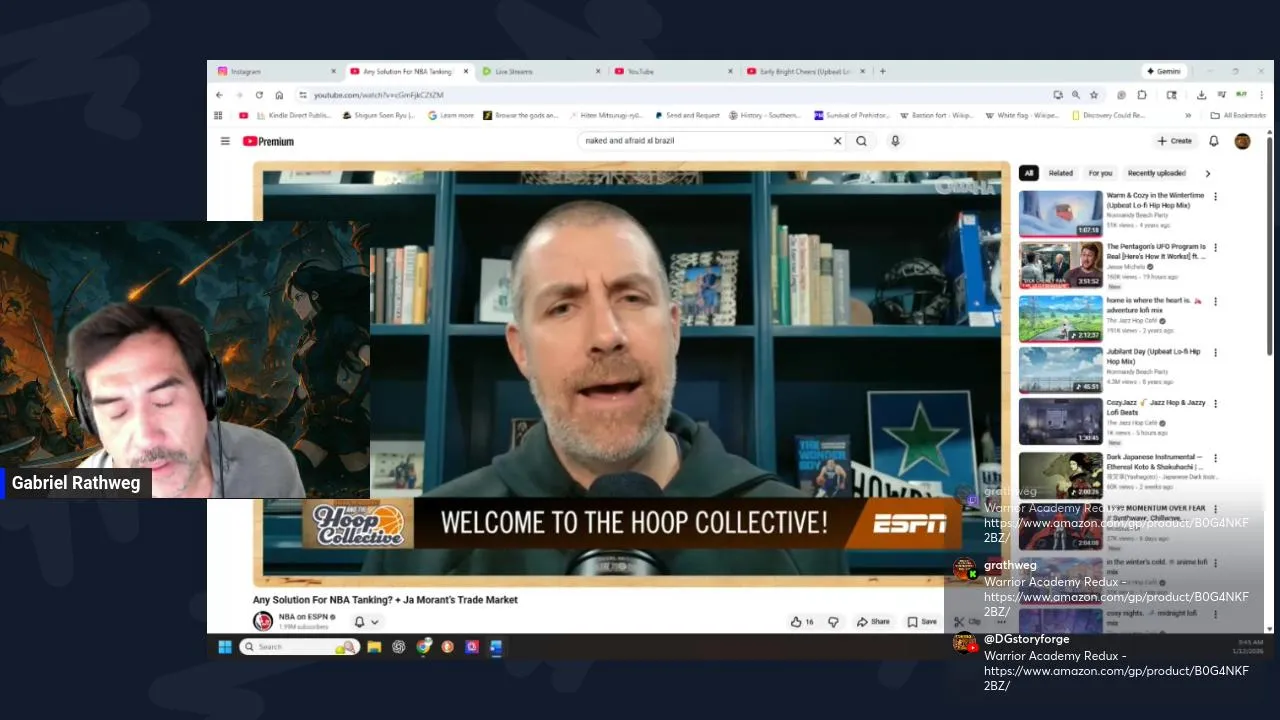The image size is (1280, 720).
Task: Open the Dark Japanese Instrumental thumbnail
Action: click(1060, 475)
